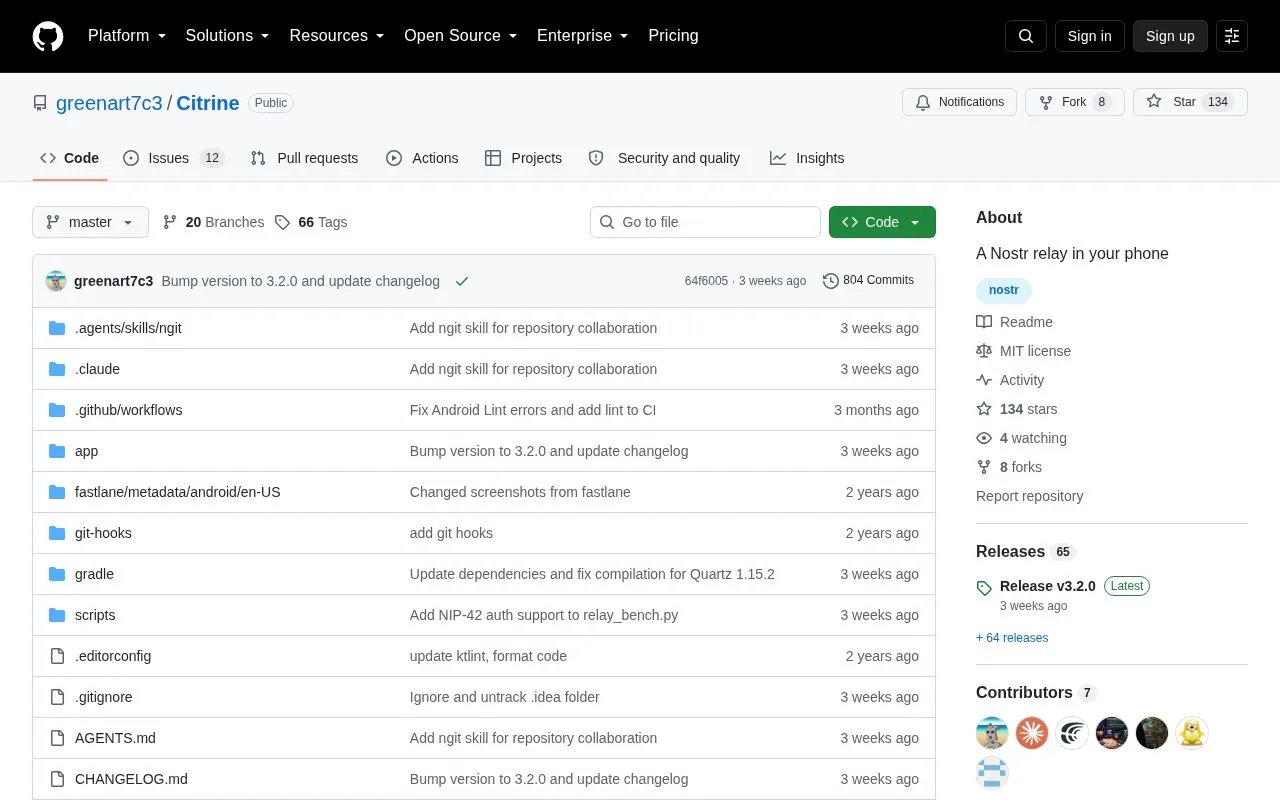Open the GitHub home logo
Image resolution: width=1280 pixels, height=800 pixels.
point(48,36)
